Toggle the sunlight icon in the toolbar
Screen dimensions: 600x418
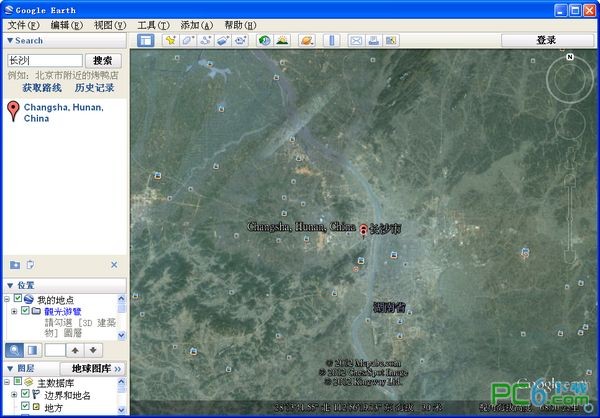(x=282, y=40)
